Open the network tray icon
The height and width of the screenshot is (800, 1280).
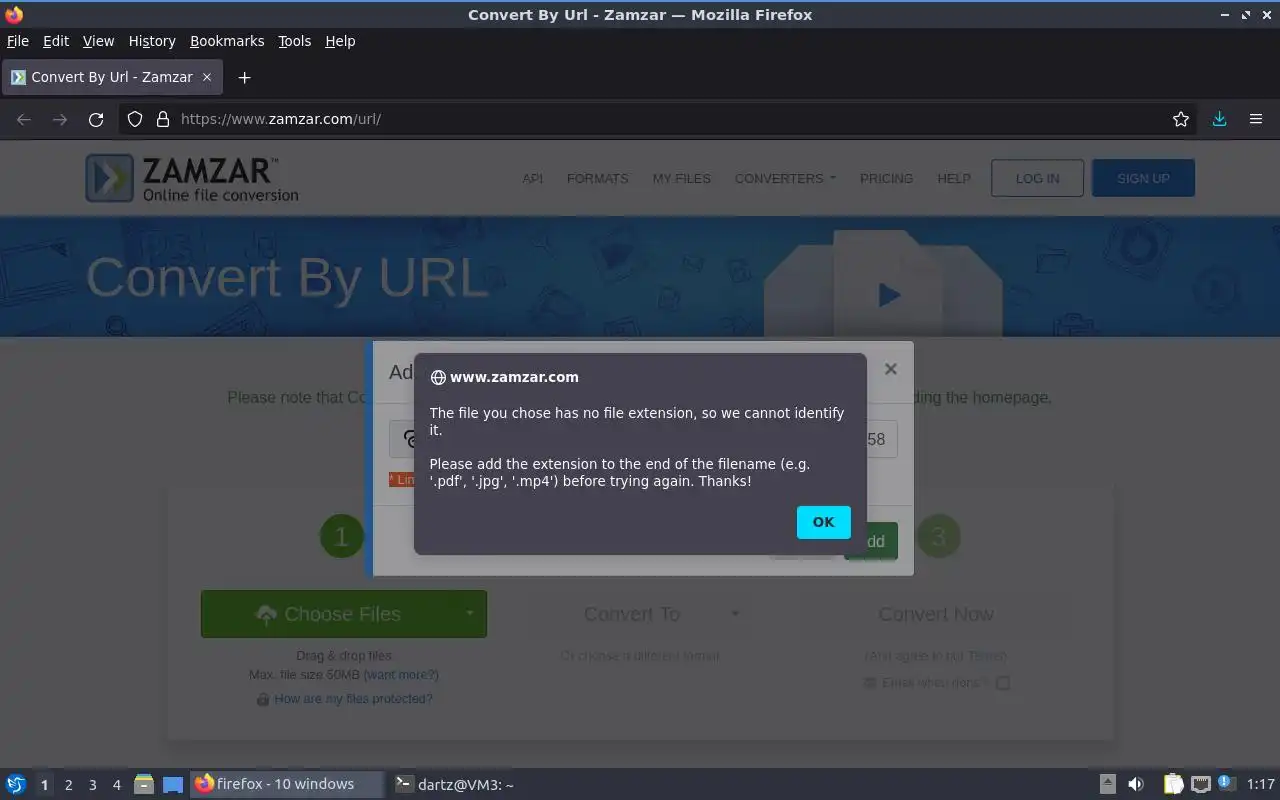(1200, 784)
